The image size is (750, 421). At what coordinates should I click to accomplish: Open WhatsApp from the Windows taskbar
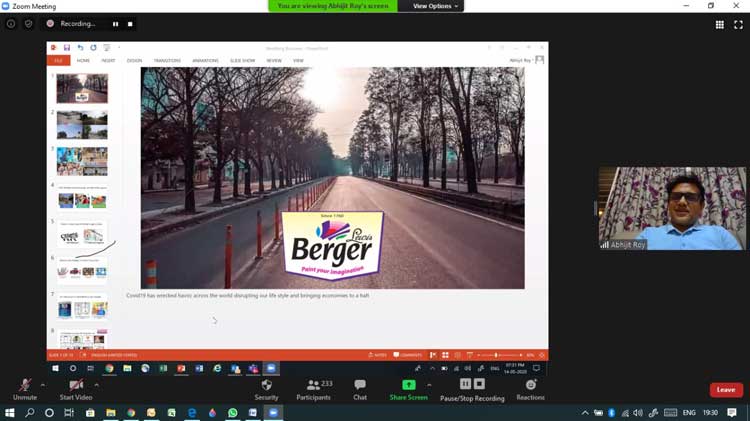click(232, 412)
